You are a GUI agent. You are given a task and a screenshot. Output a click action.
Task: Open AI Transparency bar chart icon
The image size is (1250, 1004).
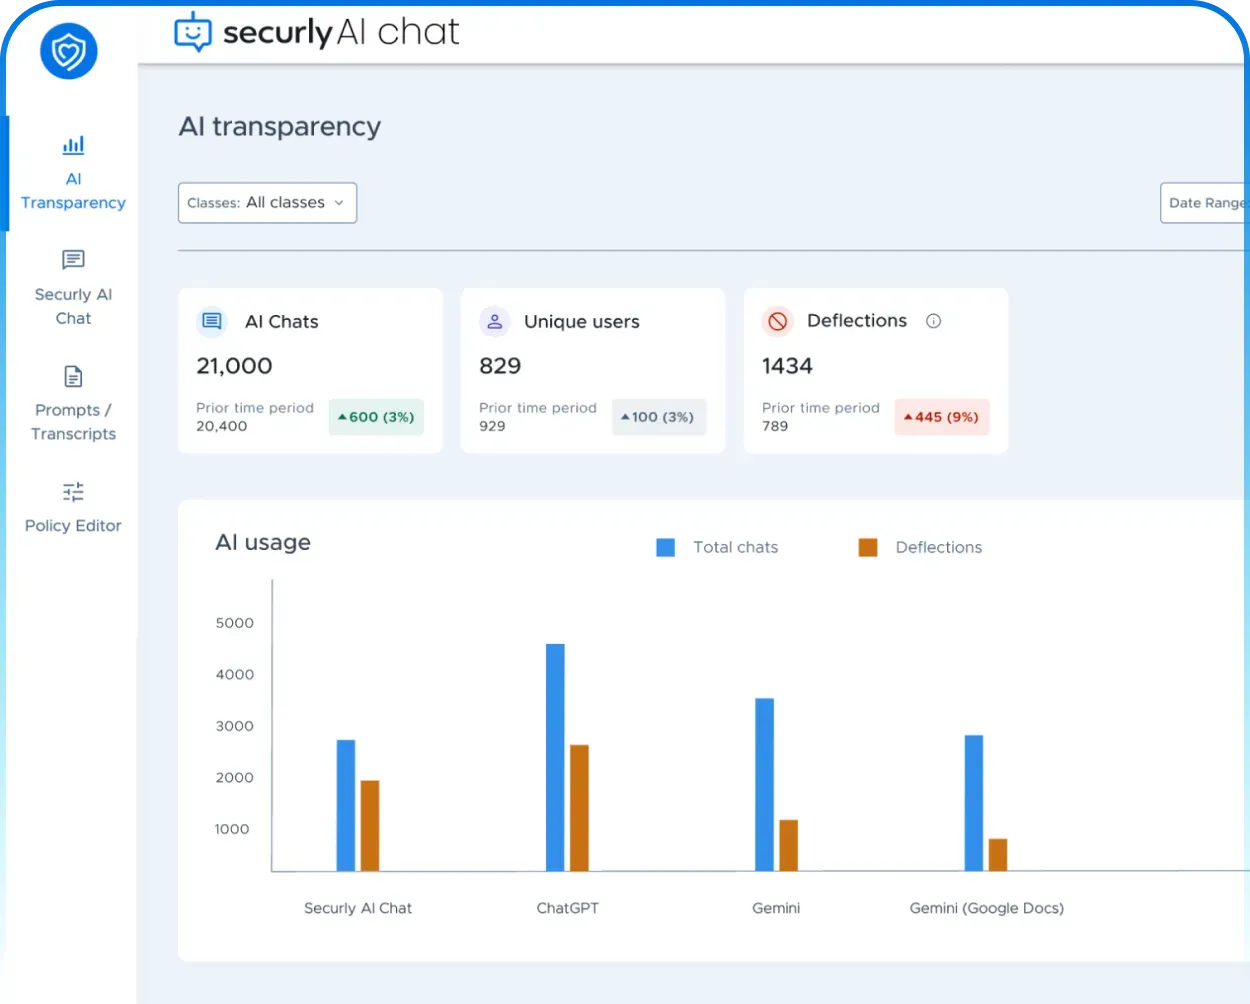click(x=73, y=145)
